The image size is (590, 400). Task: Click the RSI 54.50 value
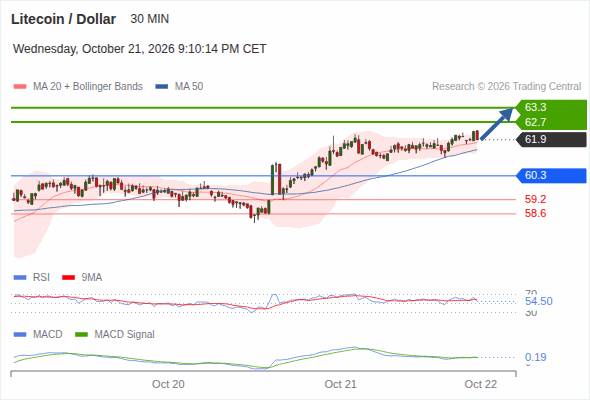(539, 301)
